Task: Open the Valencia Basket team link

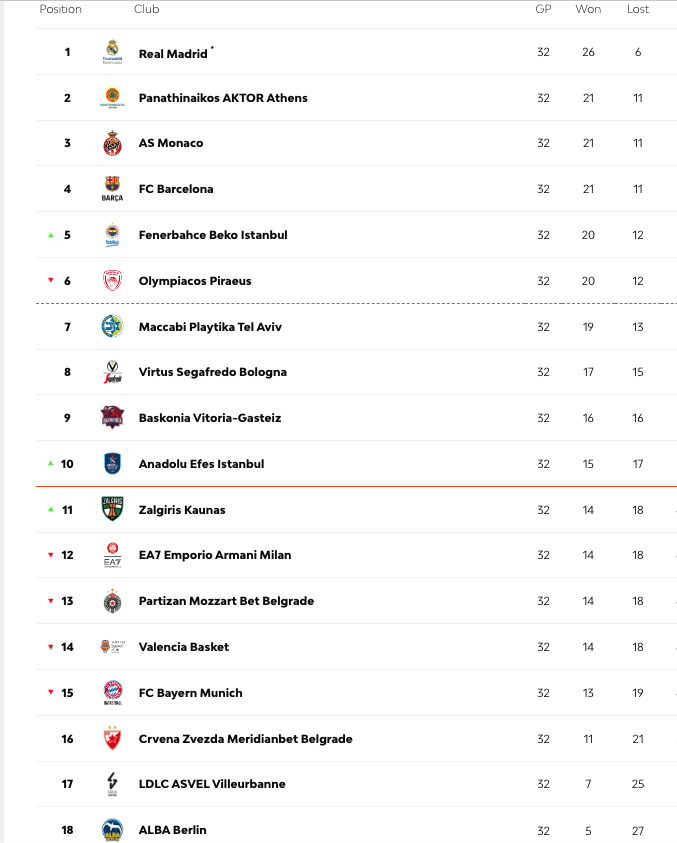Action: [184, 647]
